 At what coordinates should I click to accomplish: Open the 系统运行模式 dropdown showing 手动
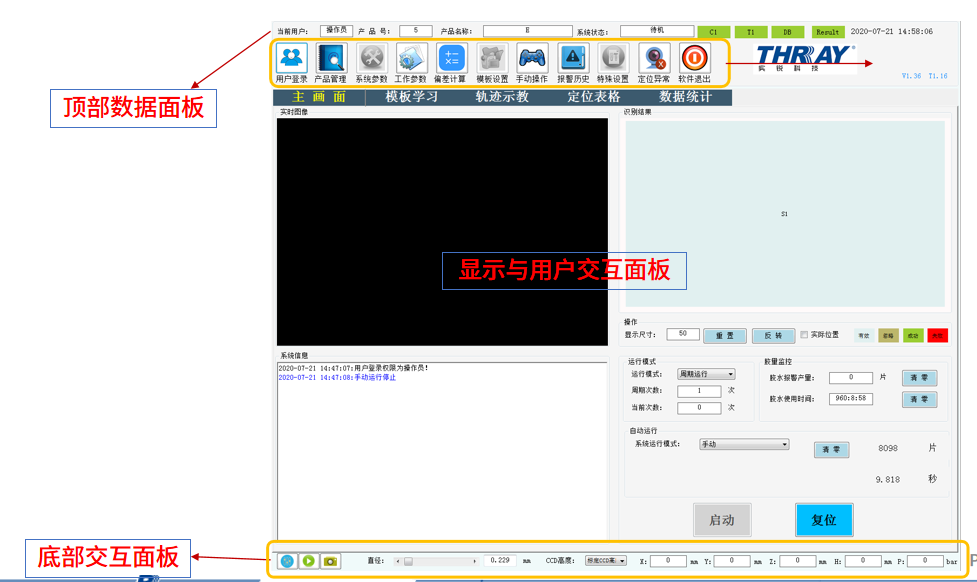pyautogui.click(x=744, y=444)
